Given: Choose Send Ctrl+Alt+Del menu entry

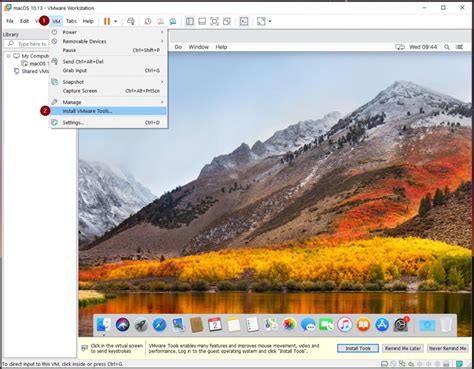Looking at the screenshot, I should (x=108, y=62).
